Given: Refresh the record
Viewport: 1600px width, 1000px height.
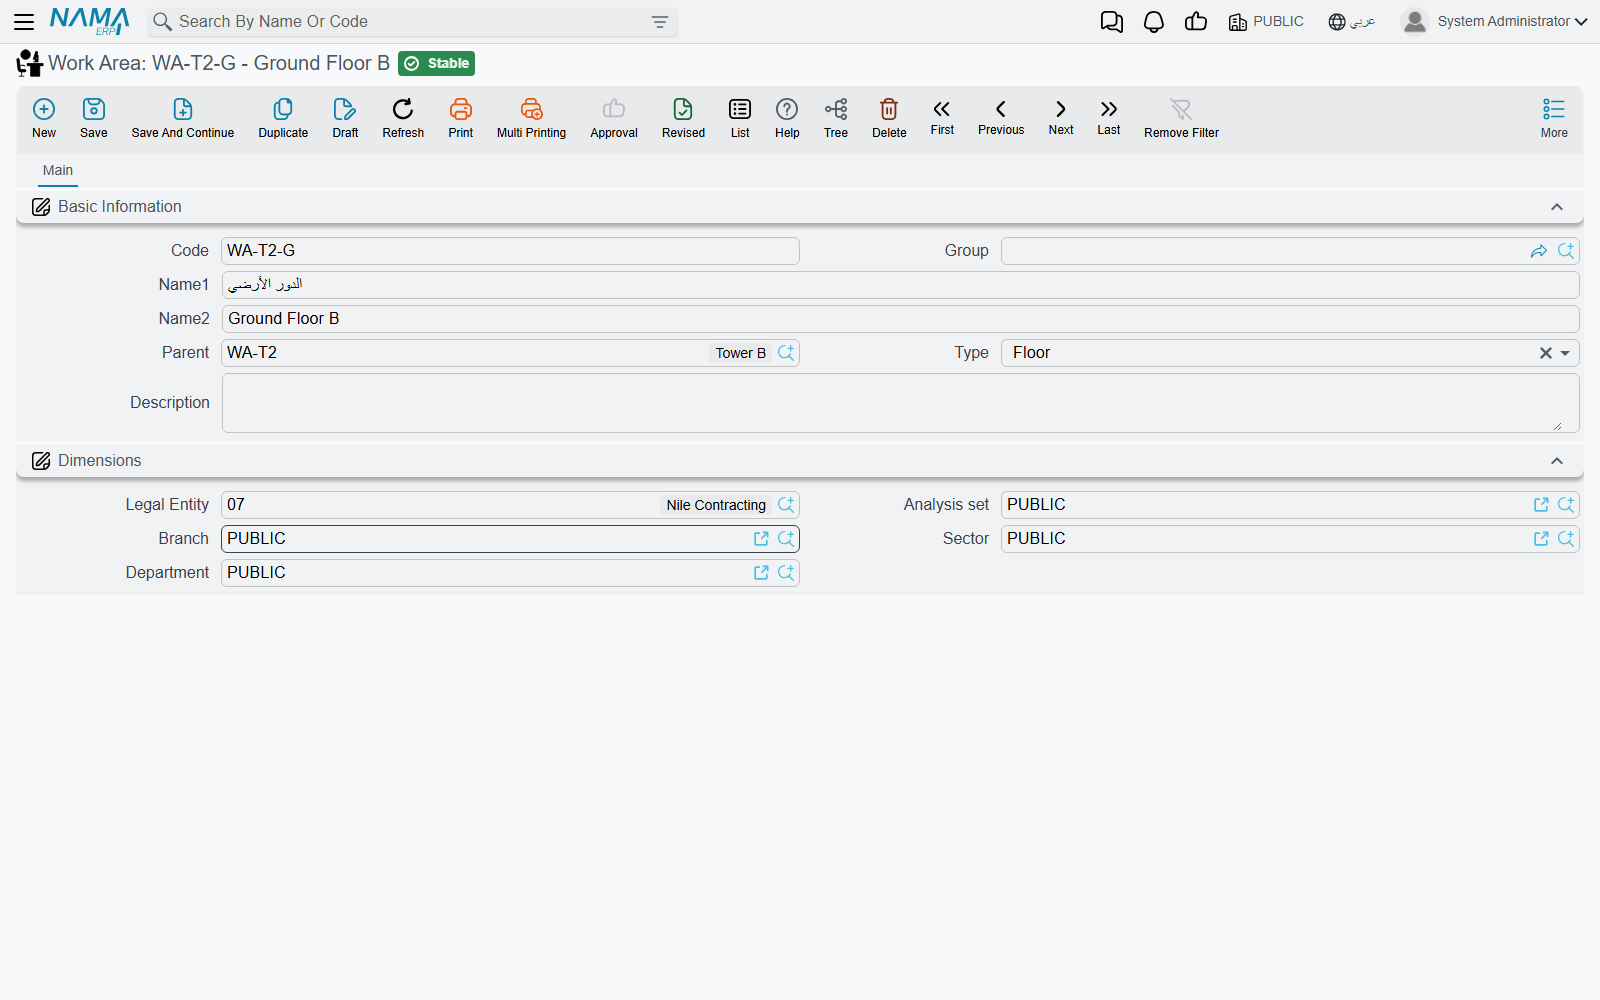Looking at the screenshot, I should click(x=403, y=118).
